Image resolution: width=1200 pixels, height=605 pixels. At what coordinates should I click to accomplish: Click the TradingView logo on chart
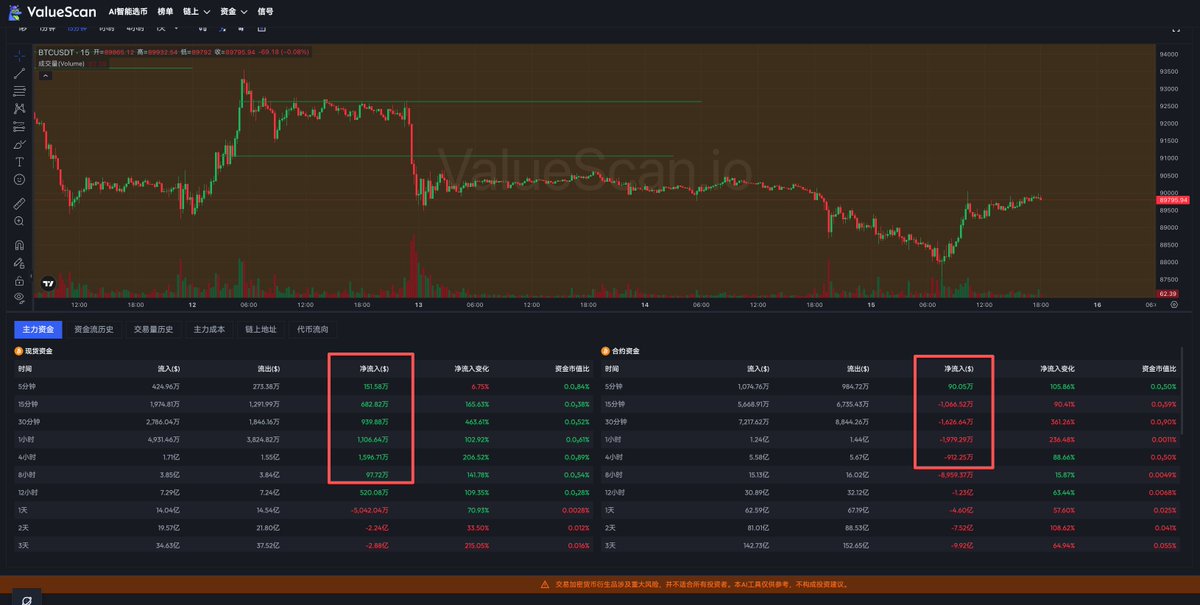click(47, 284)
